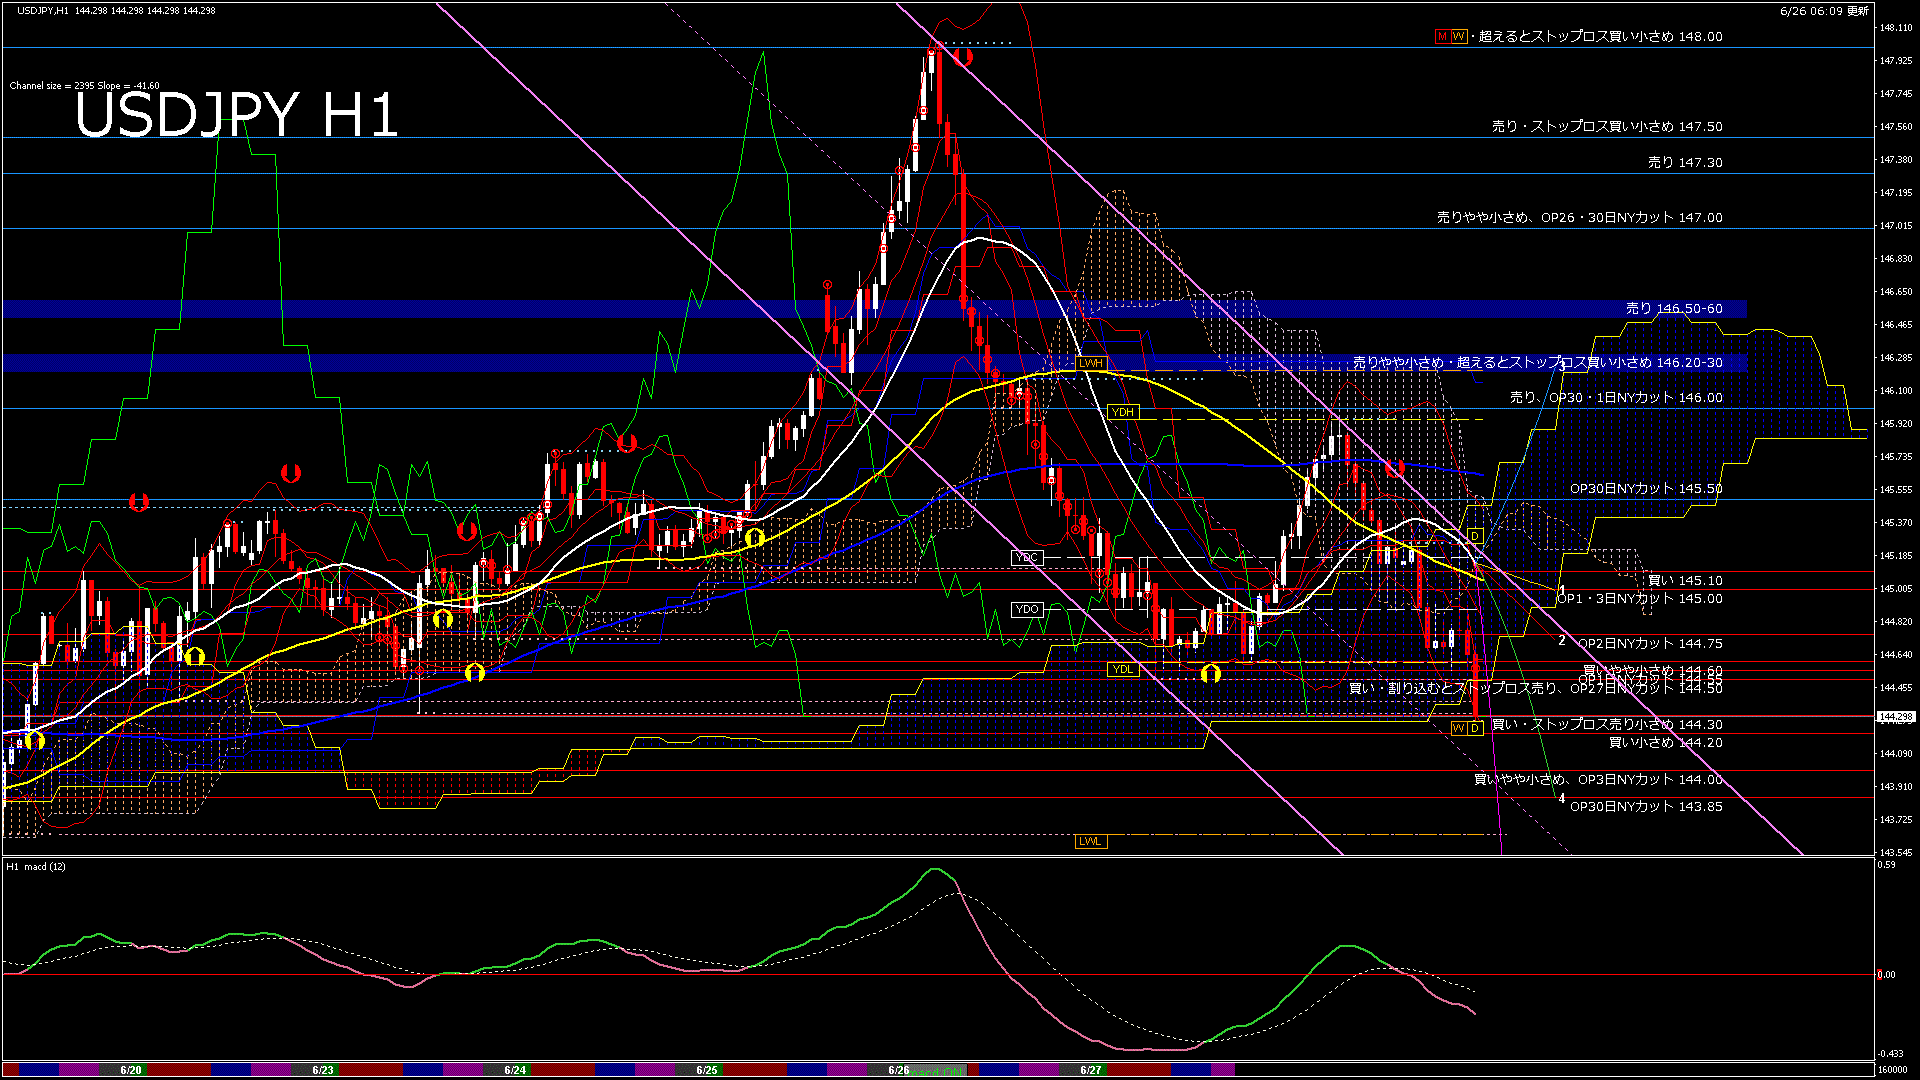This screenshot has height=1080, width=1920.
Task: Click the YDC yesterday-close marker label
Action: click(x=1027, y=558)
